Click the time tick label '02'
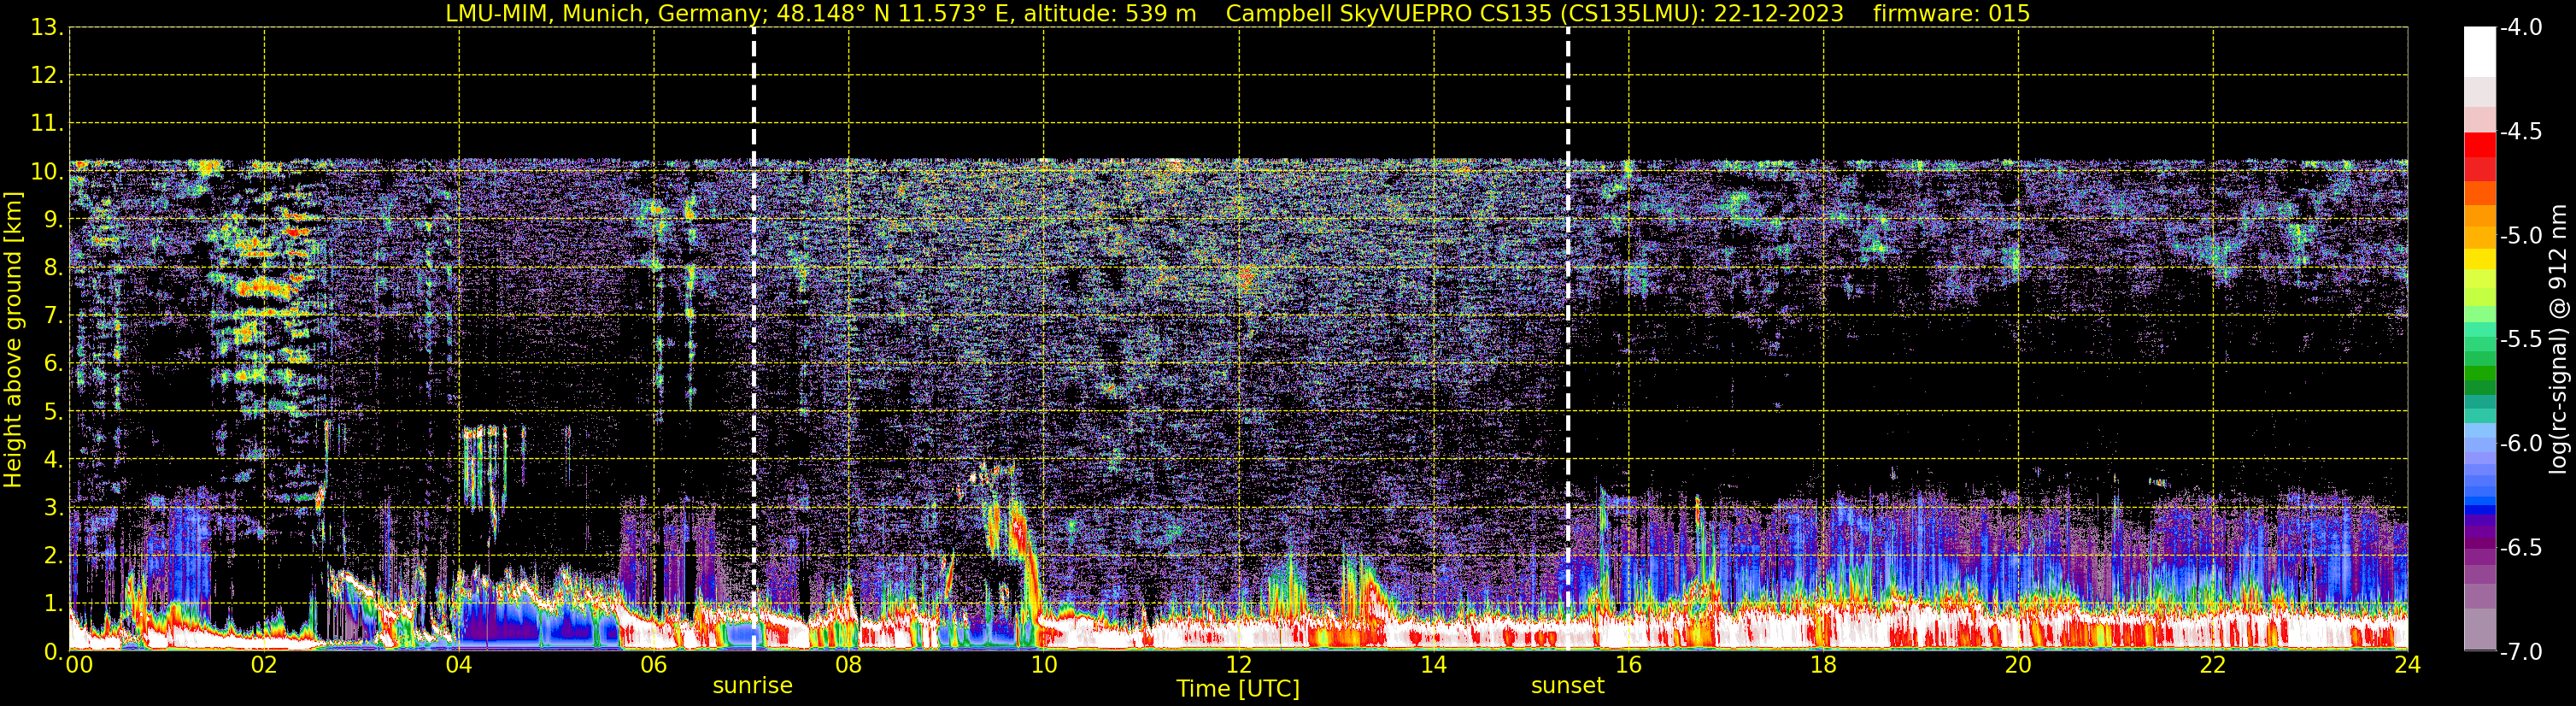Image resolution: width=2576 pixels, height=706 pixels. [264, 665]
